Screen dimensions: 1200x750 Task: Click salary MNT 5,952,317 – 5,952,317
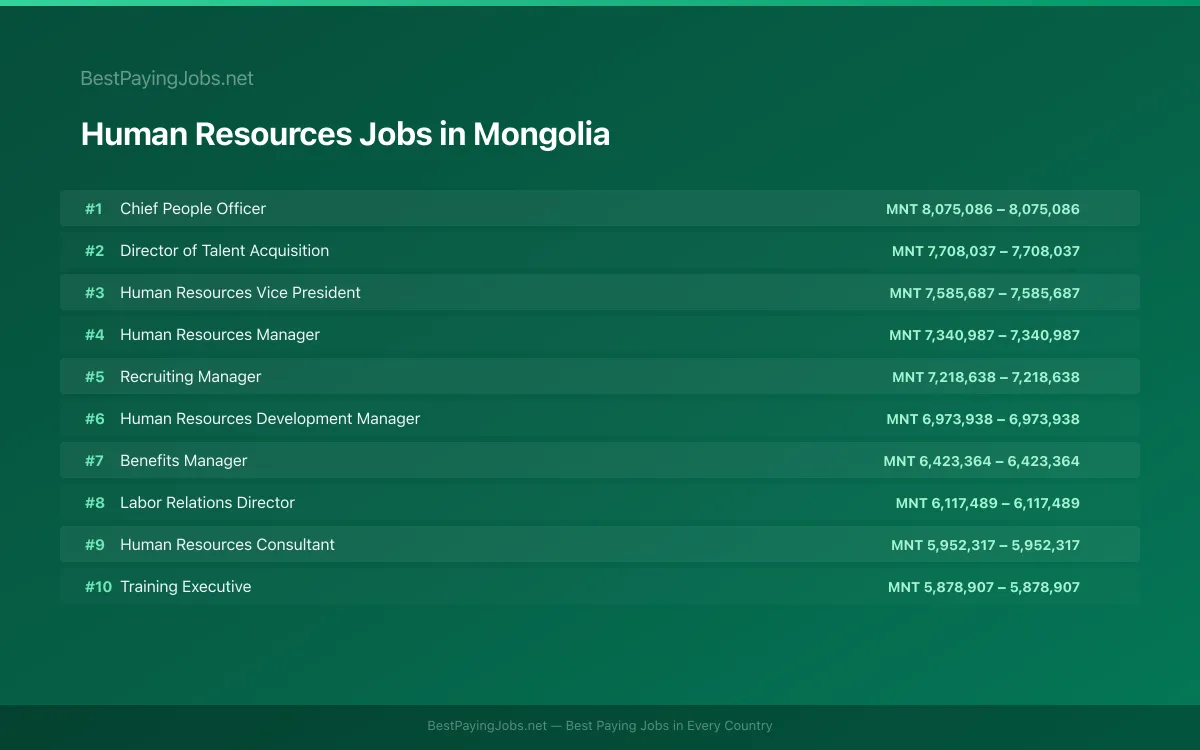point(986,545)
